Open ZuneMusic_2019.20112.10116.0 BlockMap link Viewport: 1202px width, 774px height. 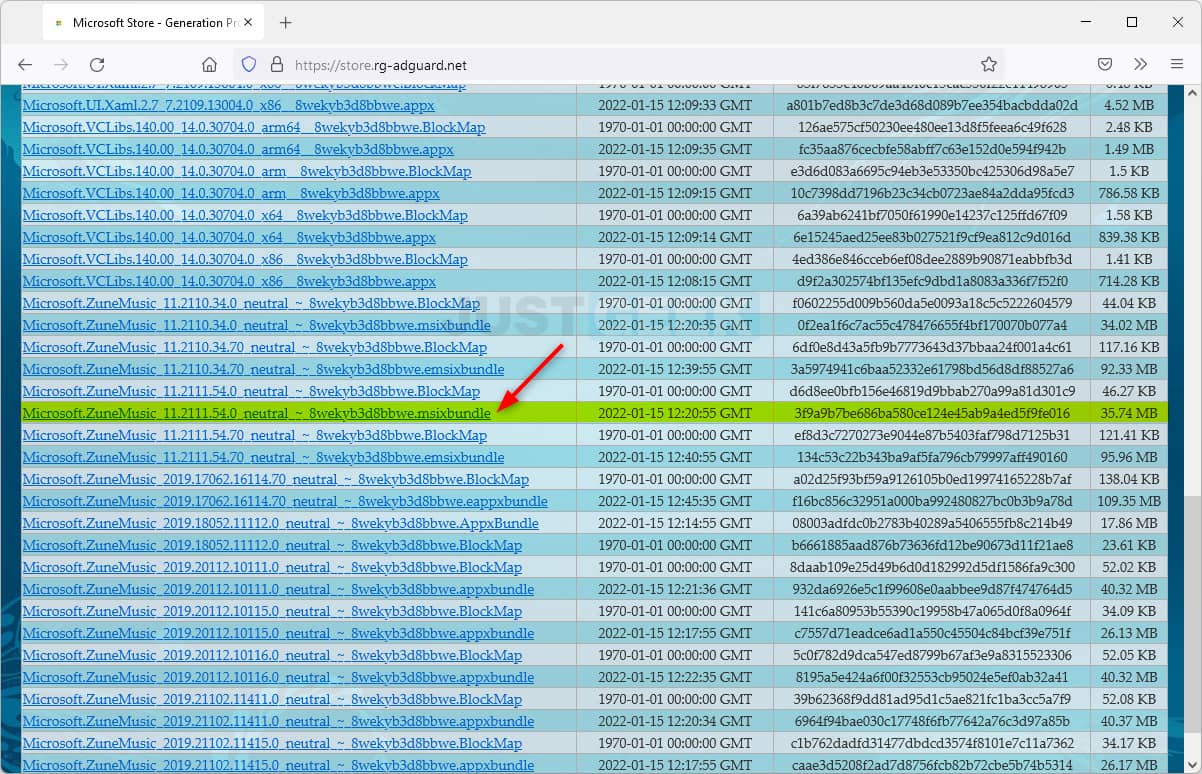[272, 655]
